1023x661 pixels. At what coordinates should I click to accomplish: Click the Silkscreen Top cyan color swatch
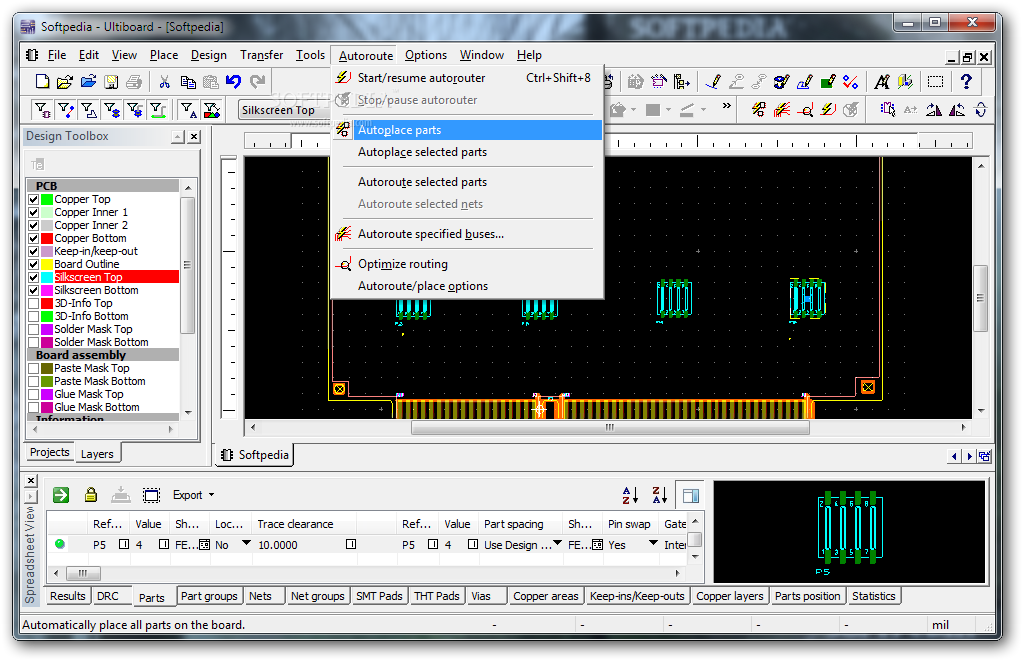pyautogui.click(x=47, y=277)
